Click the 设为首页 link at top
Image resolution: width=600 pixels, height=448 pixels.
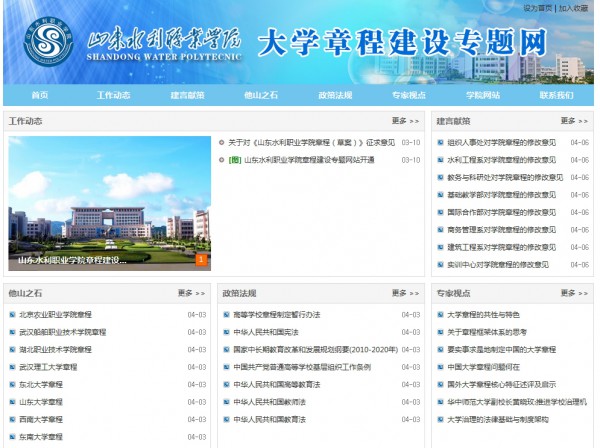(x=537, y=7)
